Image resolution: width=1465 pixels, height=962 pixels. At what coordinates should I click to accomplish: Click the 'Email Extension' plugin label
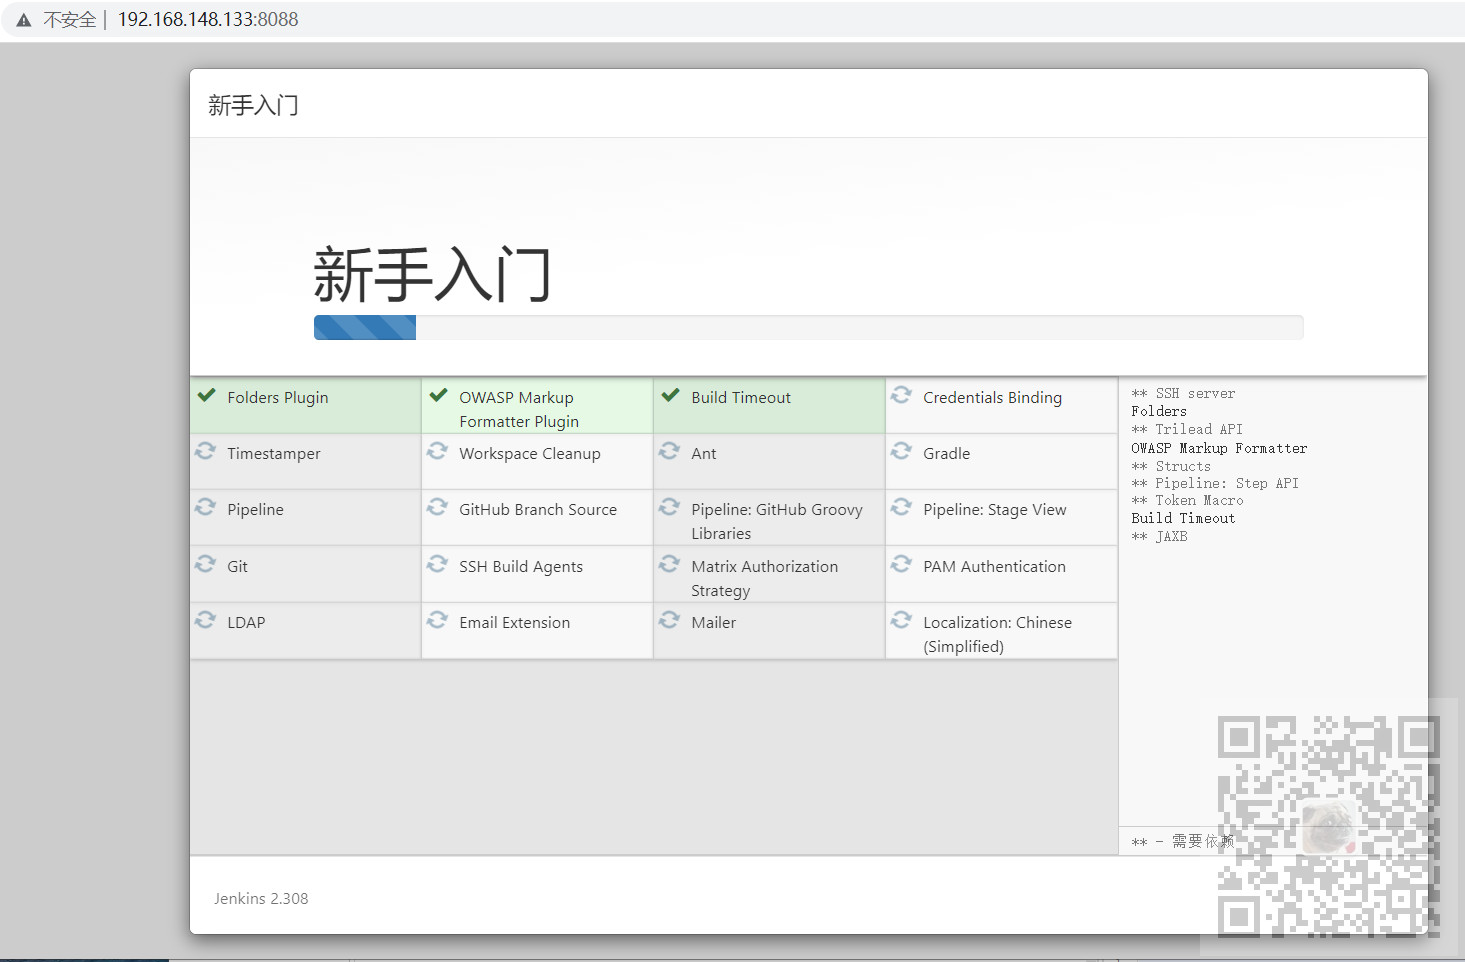515,622
